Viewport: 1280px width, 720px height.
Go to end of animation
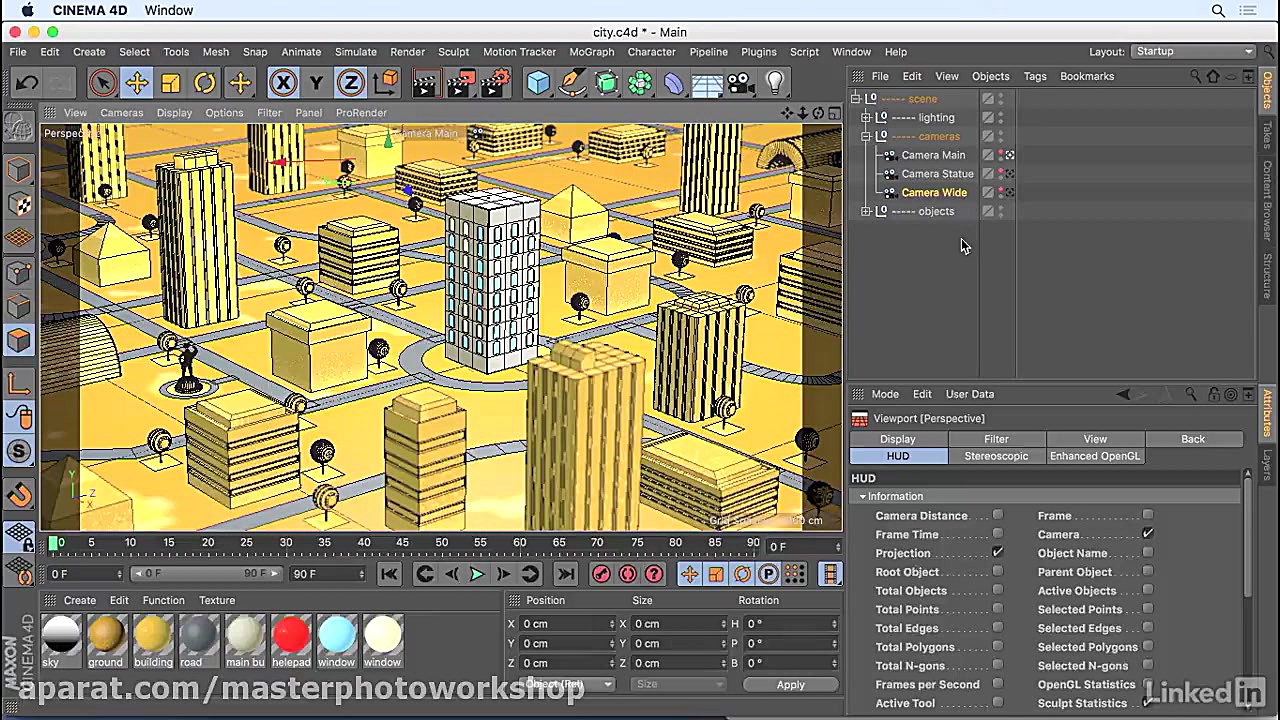point(565,573)
